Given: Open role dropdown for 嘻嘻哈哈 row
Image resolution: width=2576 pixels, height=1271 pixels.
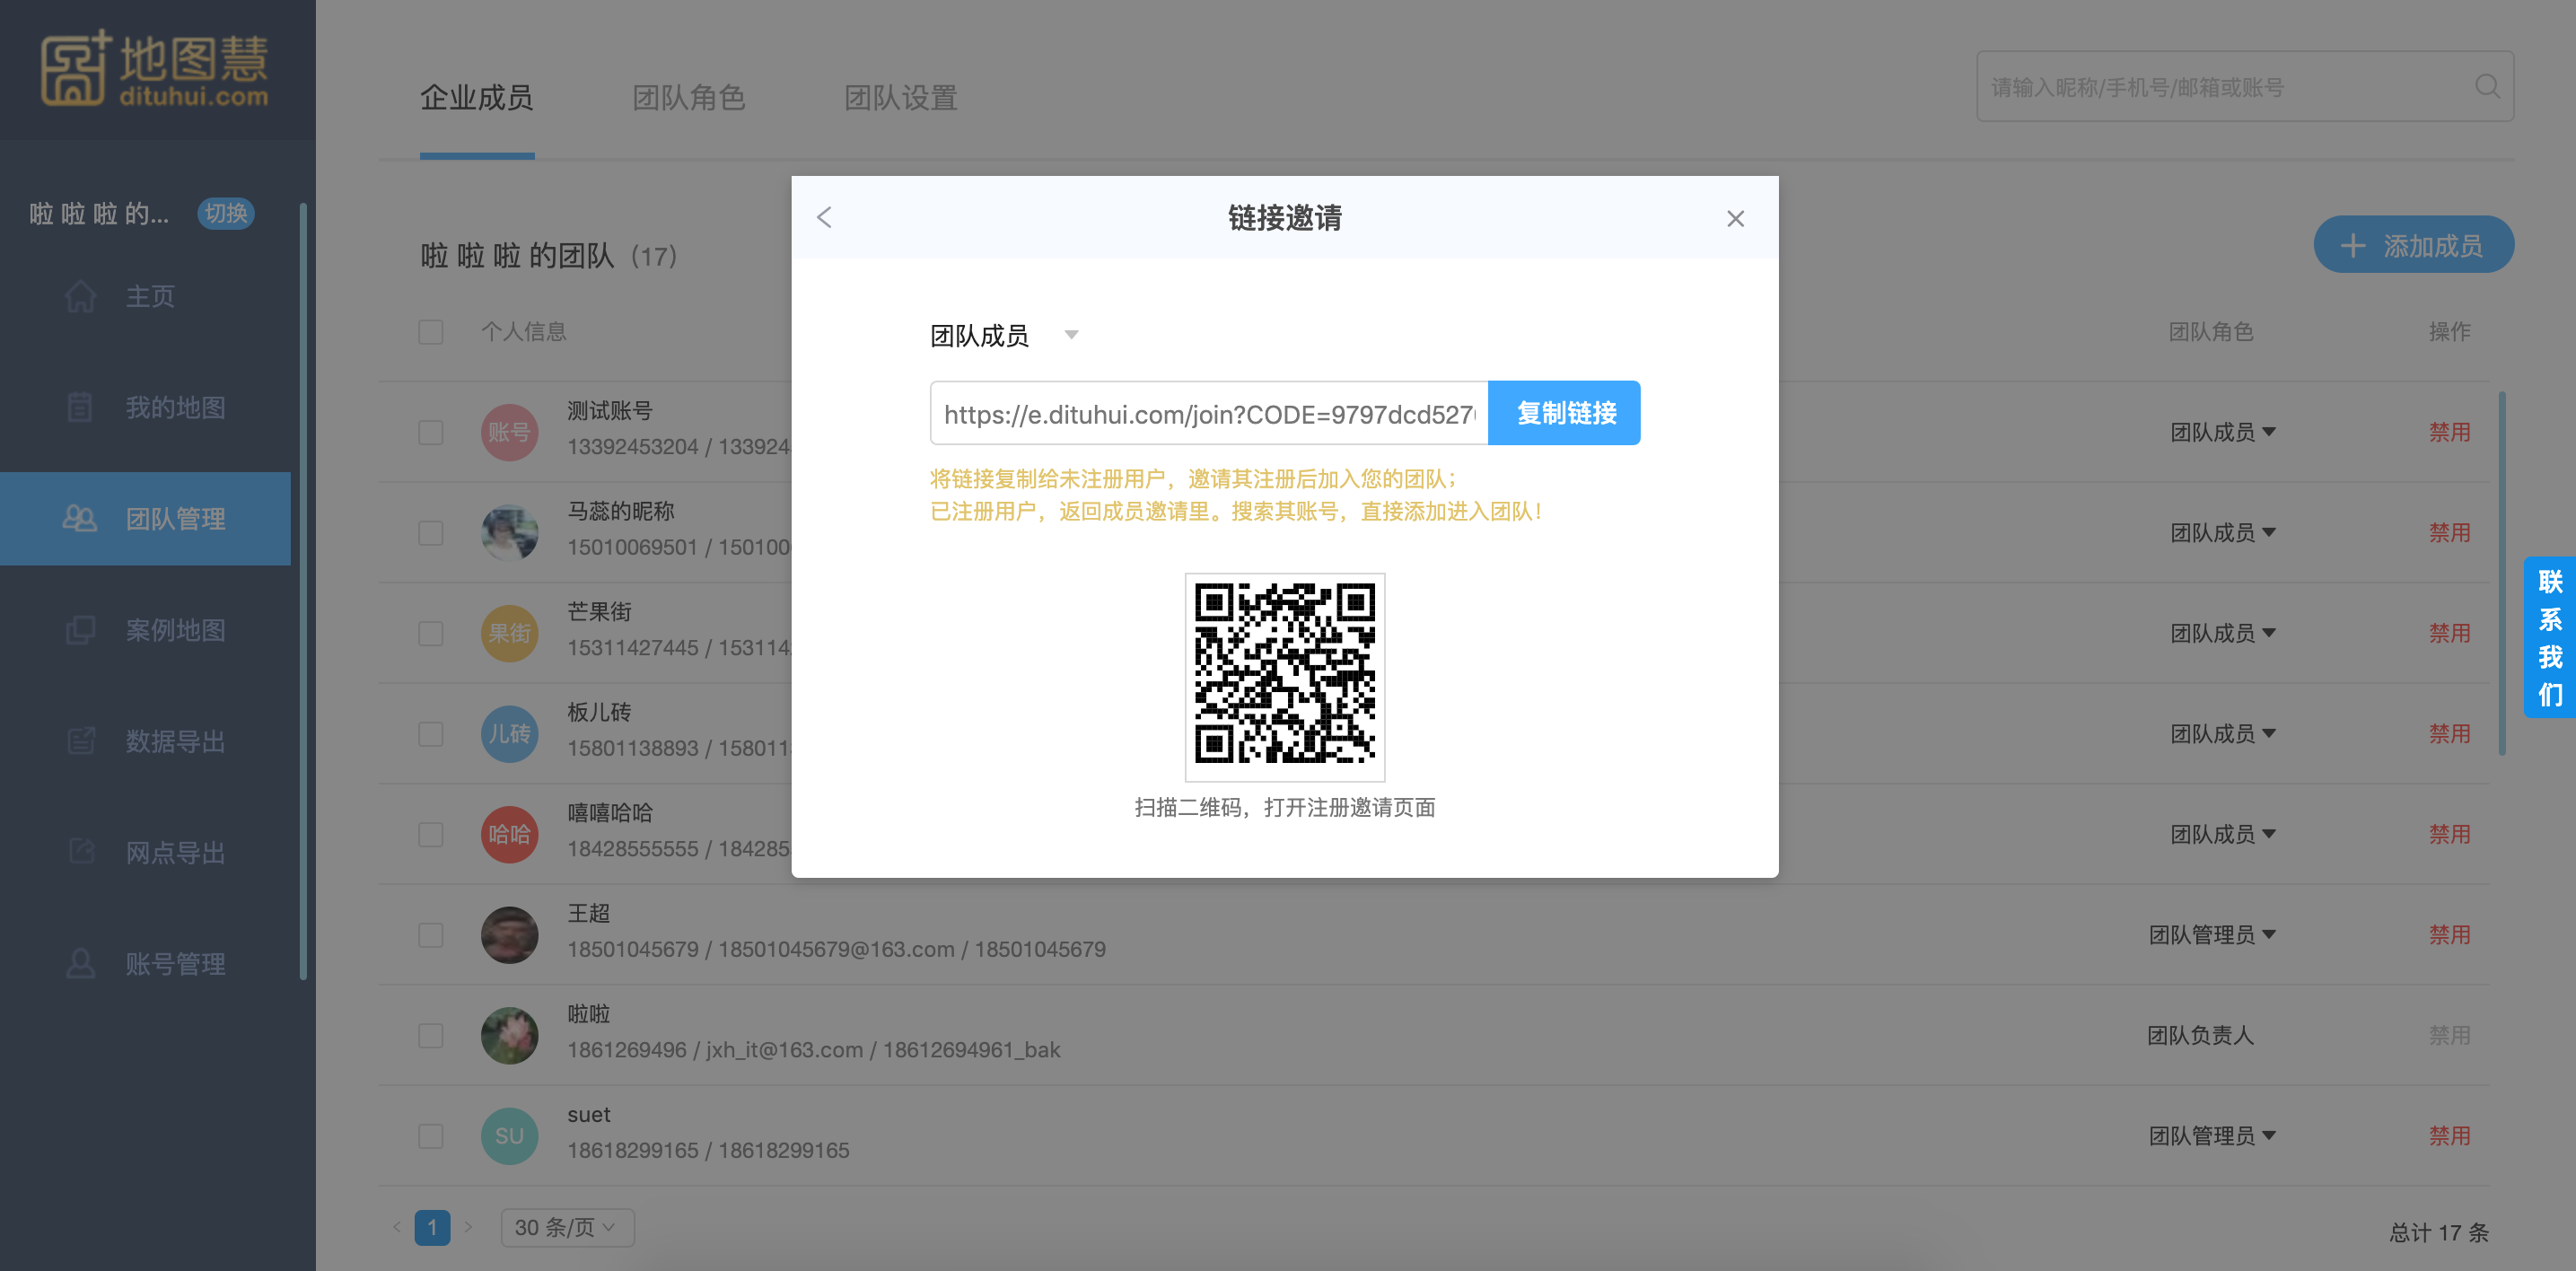Looking at the screenshot, I should (2222, 834).
